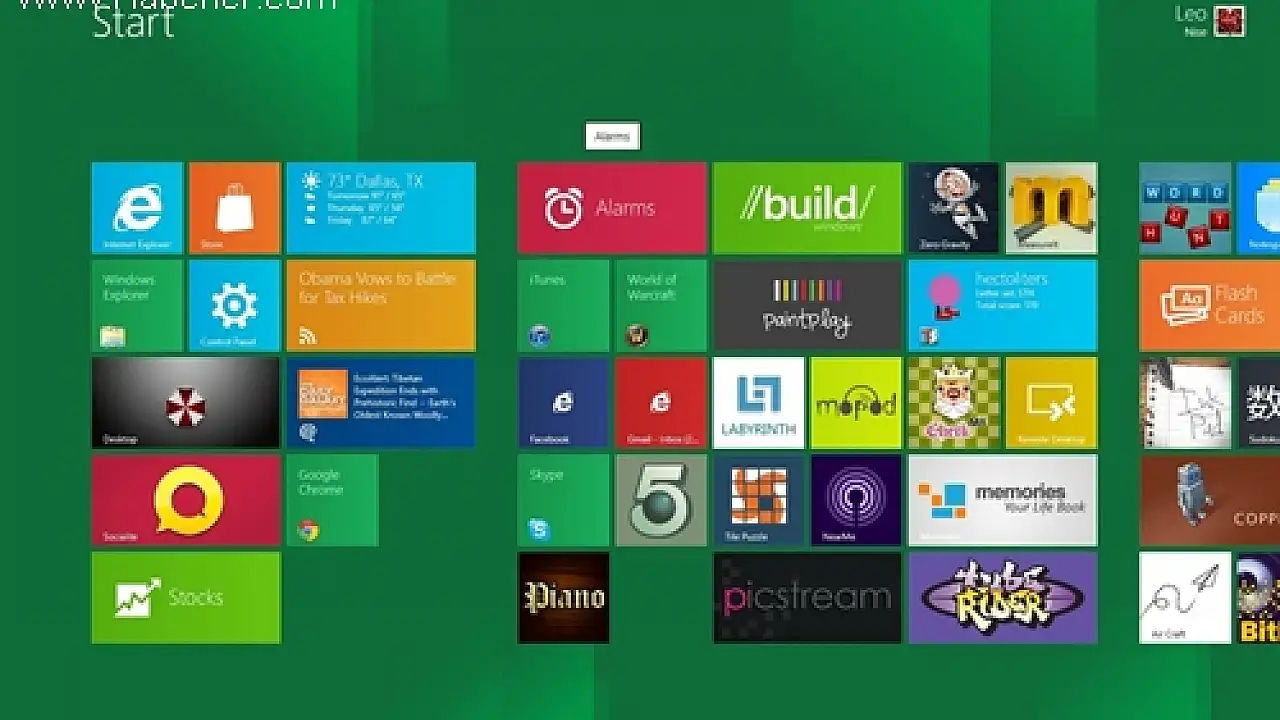Open the Google Chrome tile
This screenshot has width=1280, height=720.
(332, 500)
